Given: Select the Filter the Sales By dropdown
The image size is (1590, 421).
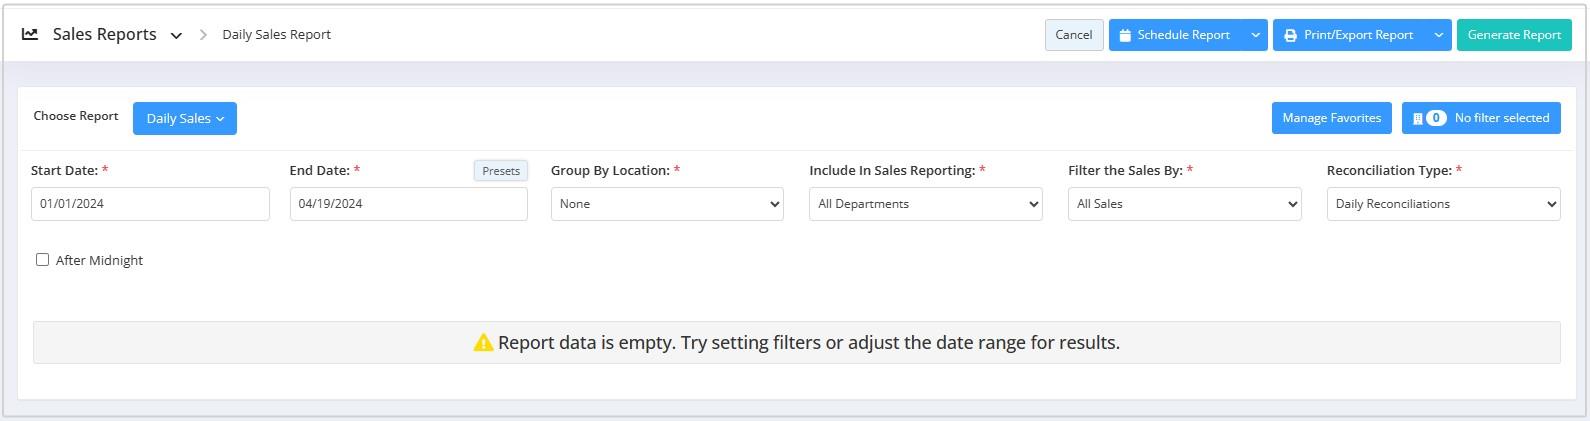Looking at the screenshot, I should click(x=1185, y=204).
